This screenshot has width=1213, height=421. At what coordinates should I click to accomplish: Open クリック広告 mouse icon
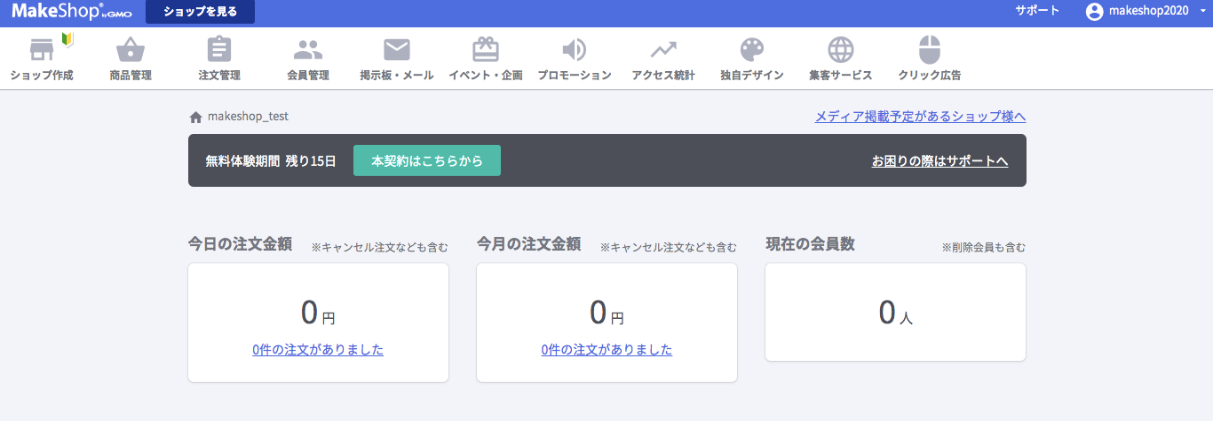click(x=929, y=50)
